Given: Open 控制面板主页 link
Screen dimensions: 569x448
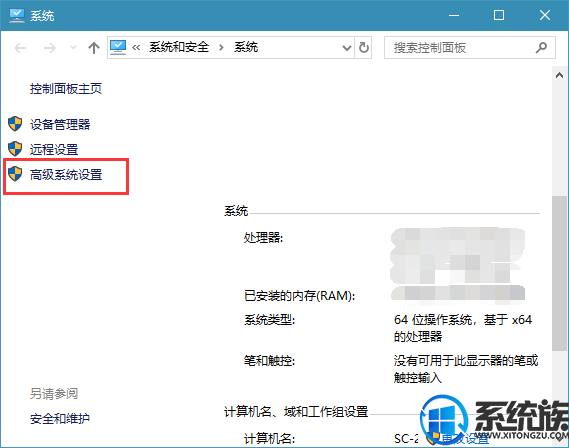Looking at the screenshot, I should click(x=66, y=89).
